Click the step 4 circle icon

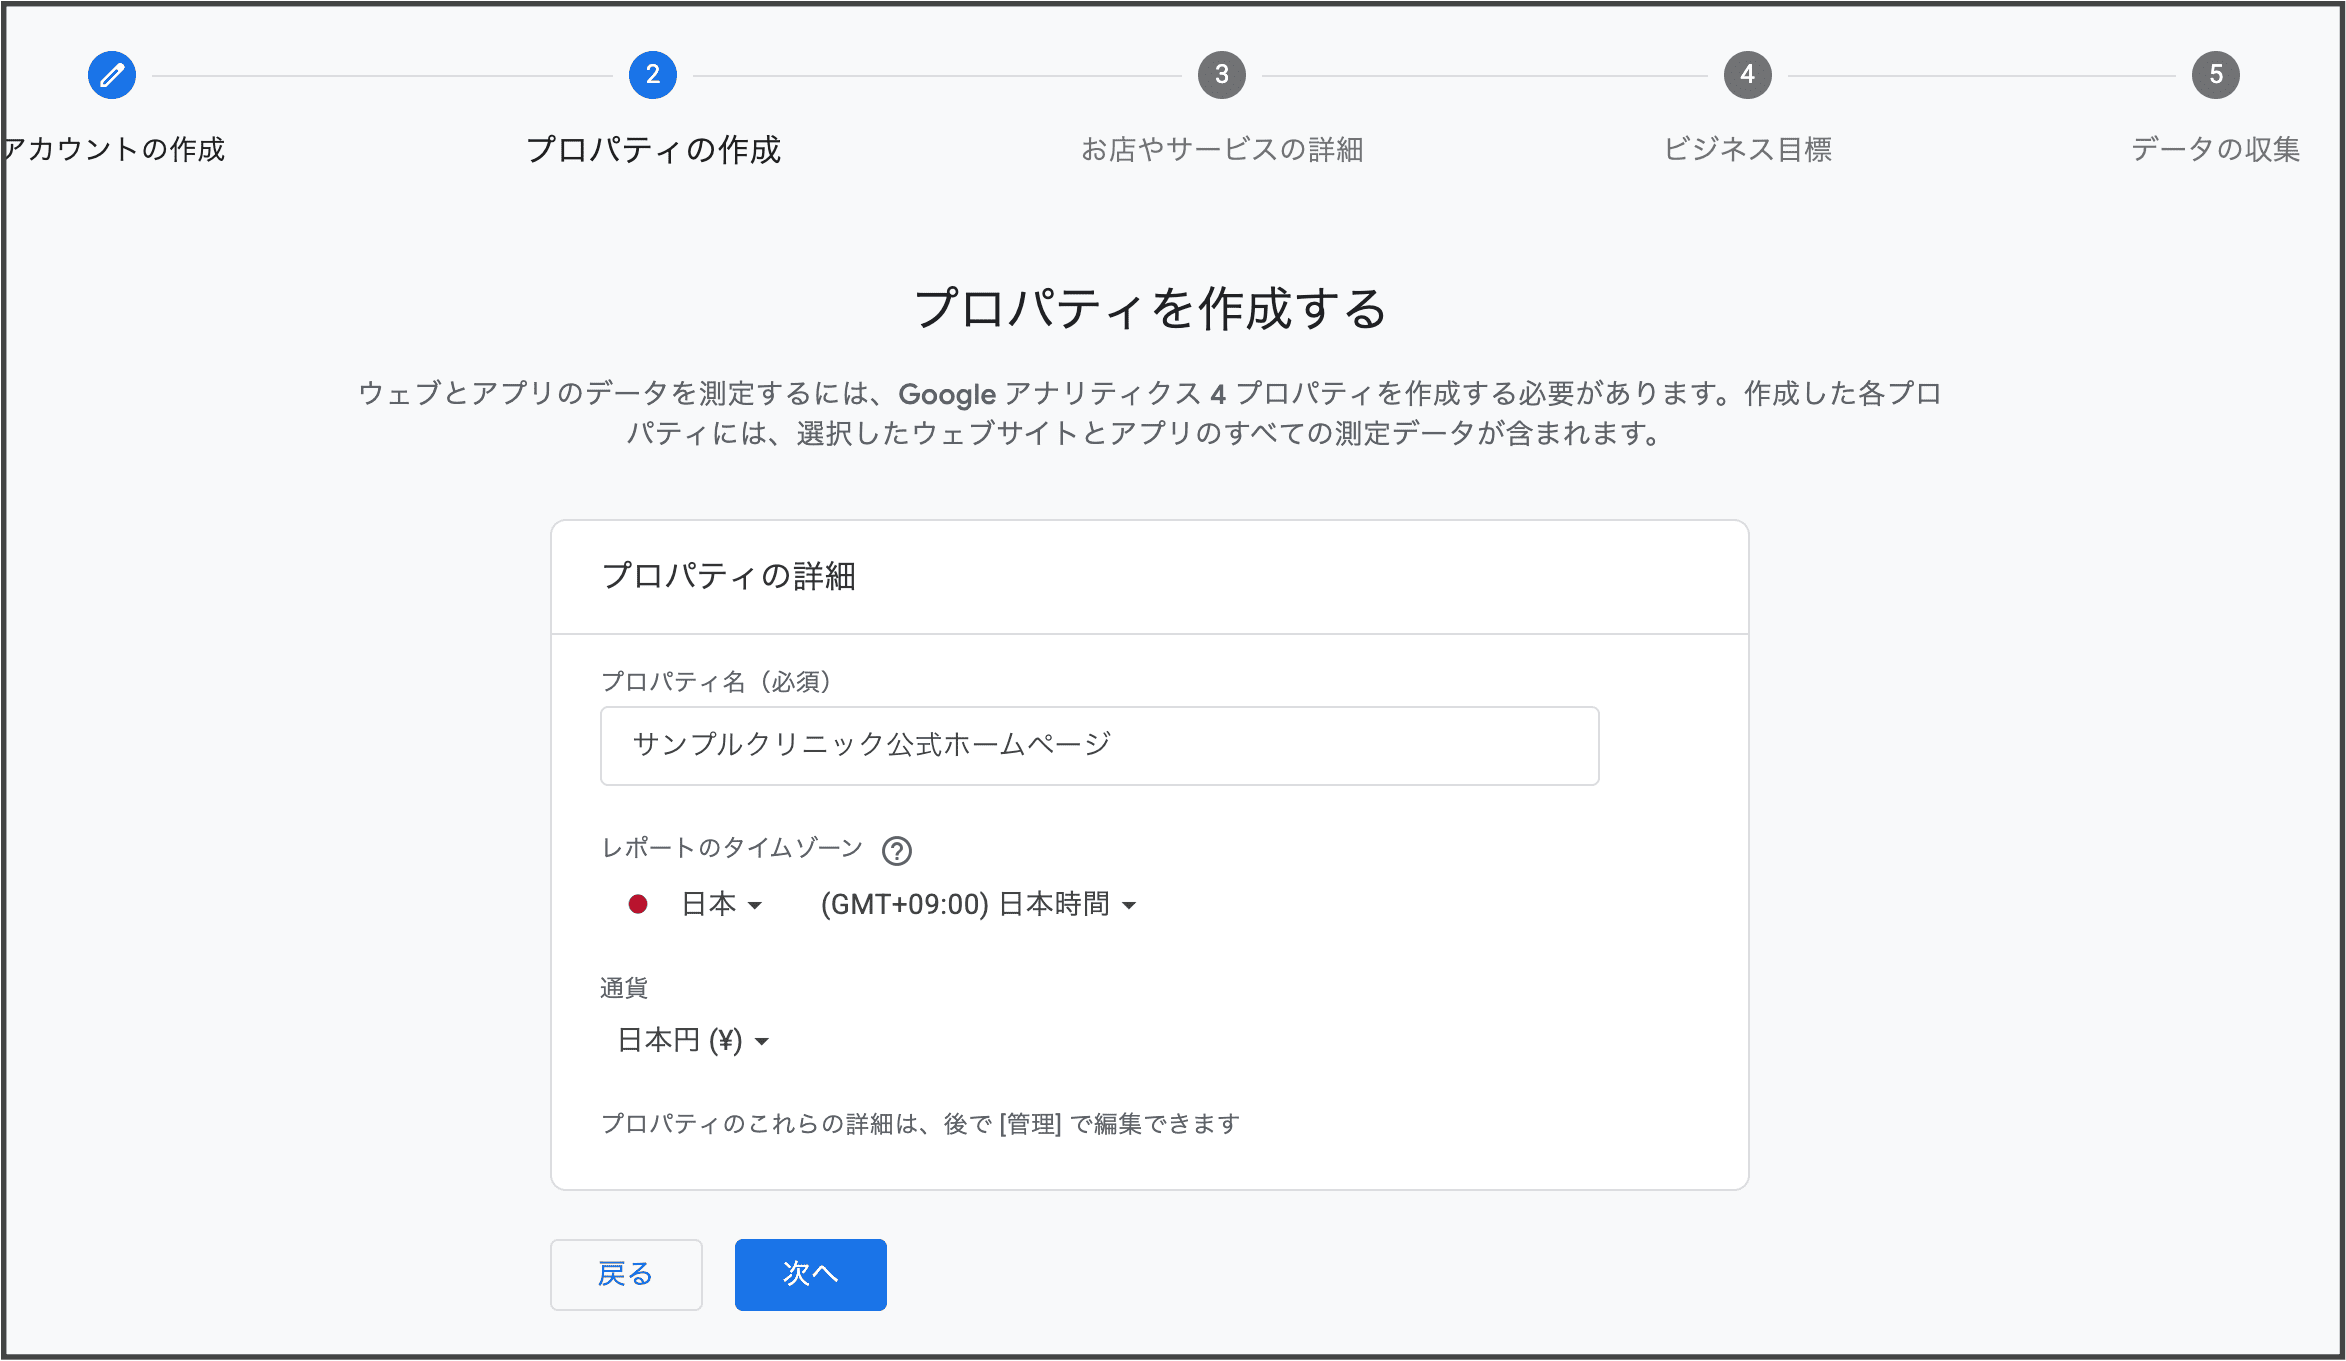pyautogui.click(x=1748, y=75)
